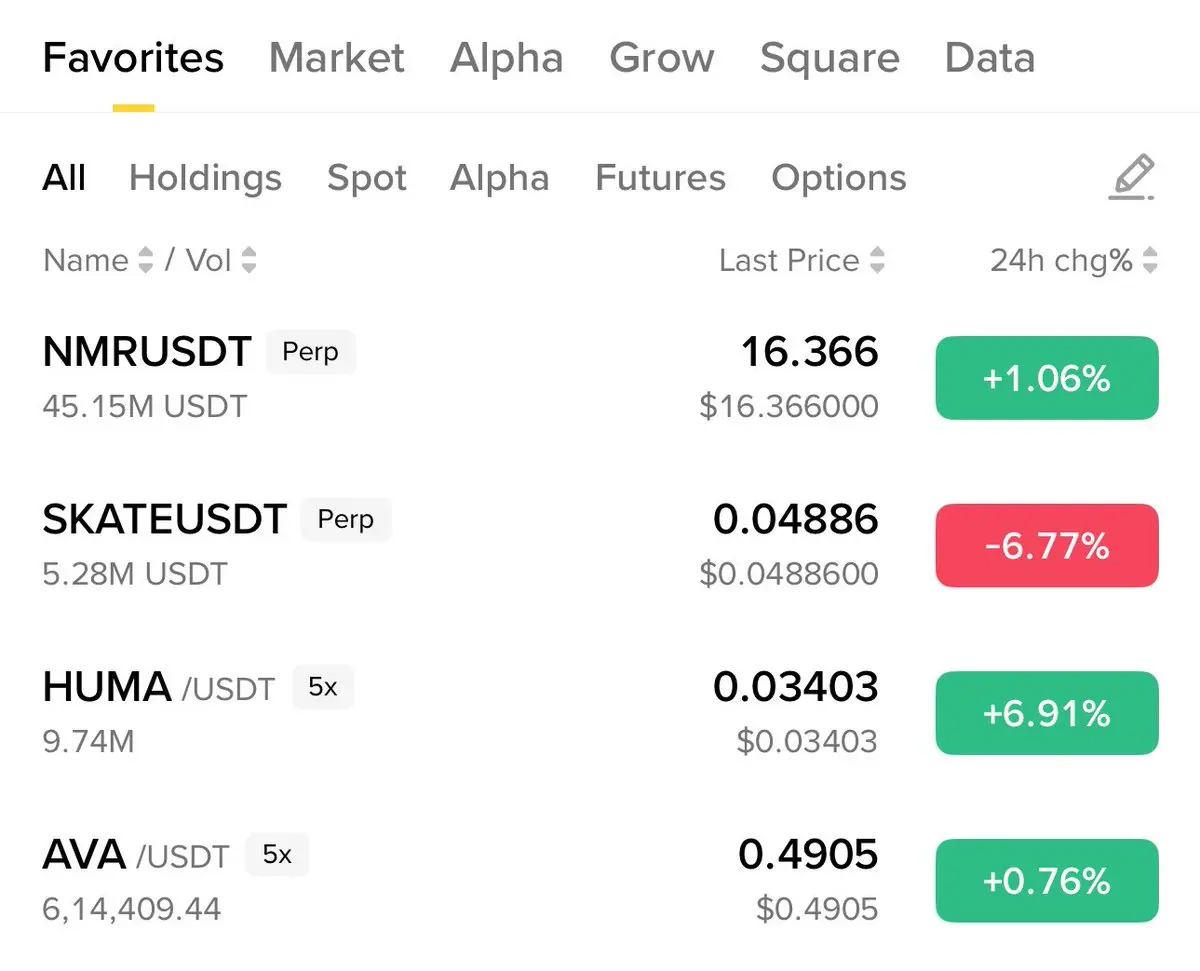The width and height of the screenshot is (1200, 971).
Task: Tap the edit pencil icon
Action: pyautogui.click(x=1132, y=178)
